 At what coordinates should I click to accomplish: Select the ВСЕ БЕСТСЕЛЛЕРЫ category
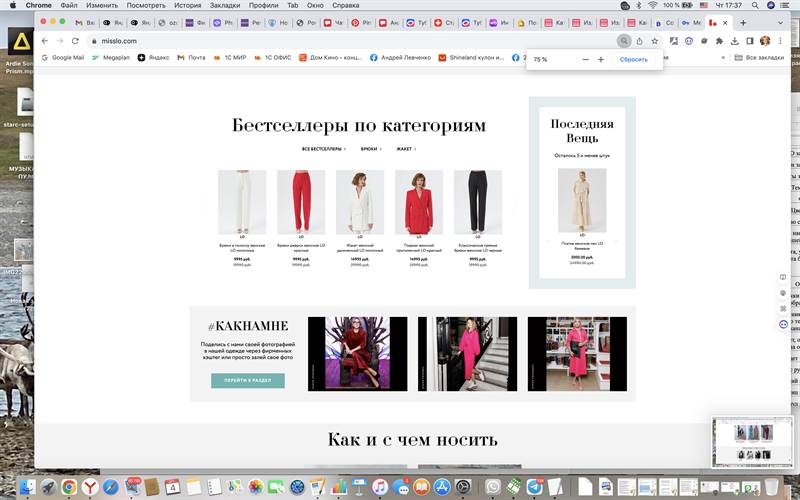(x=323, y=149)
